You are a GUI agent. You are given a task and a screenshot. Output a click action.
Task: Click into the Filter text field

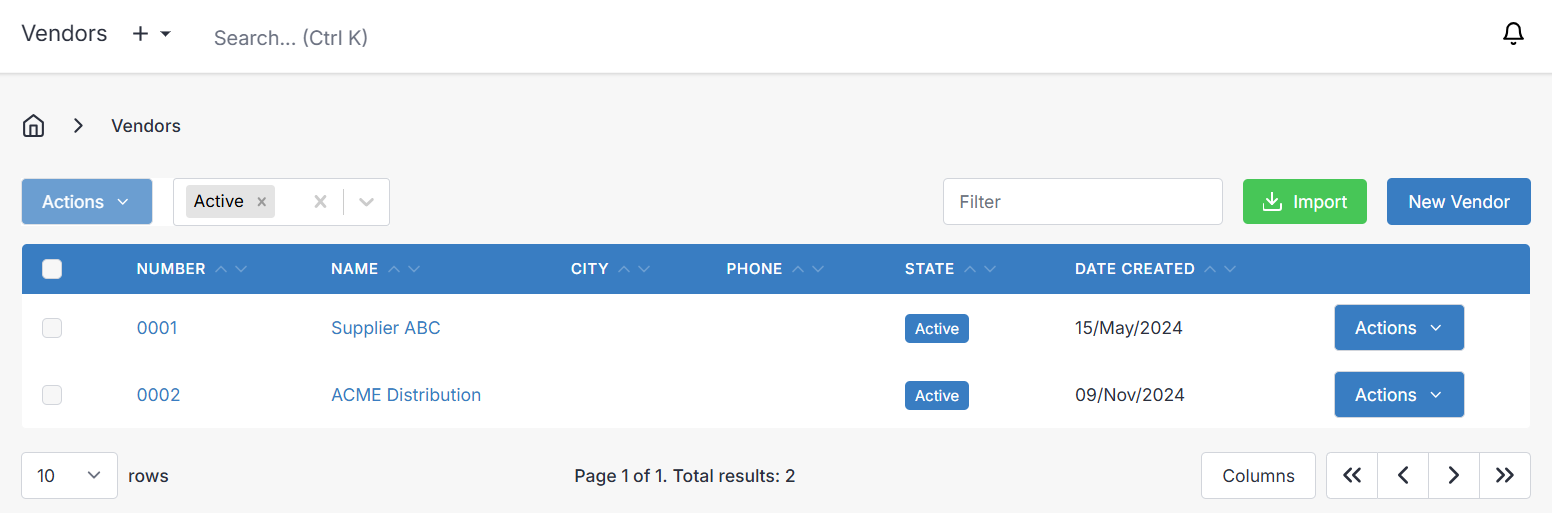[1082, 202]
